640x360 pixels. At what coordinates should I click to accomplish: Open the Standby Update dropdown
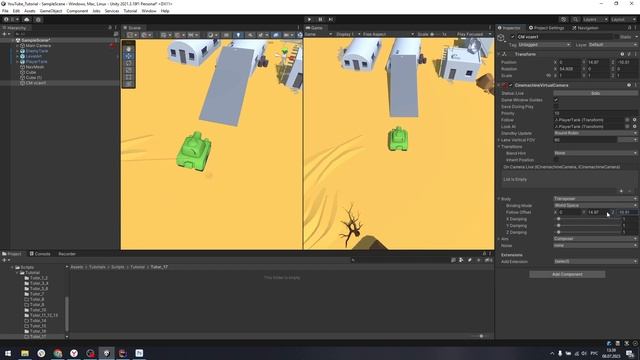595,133
